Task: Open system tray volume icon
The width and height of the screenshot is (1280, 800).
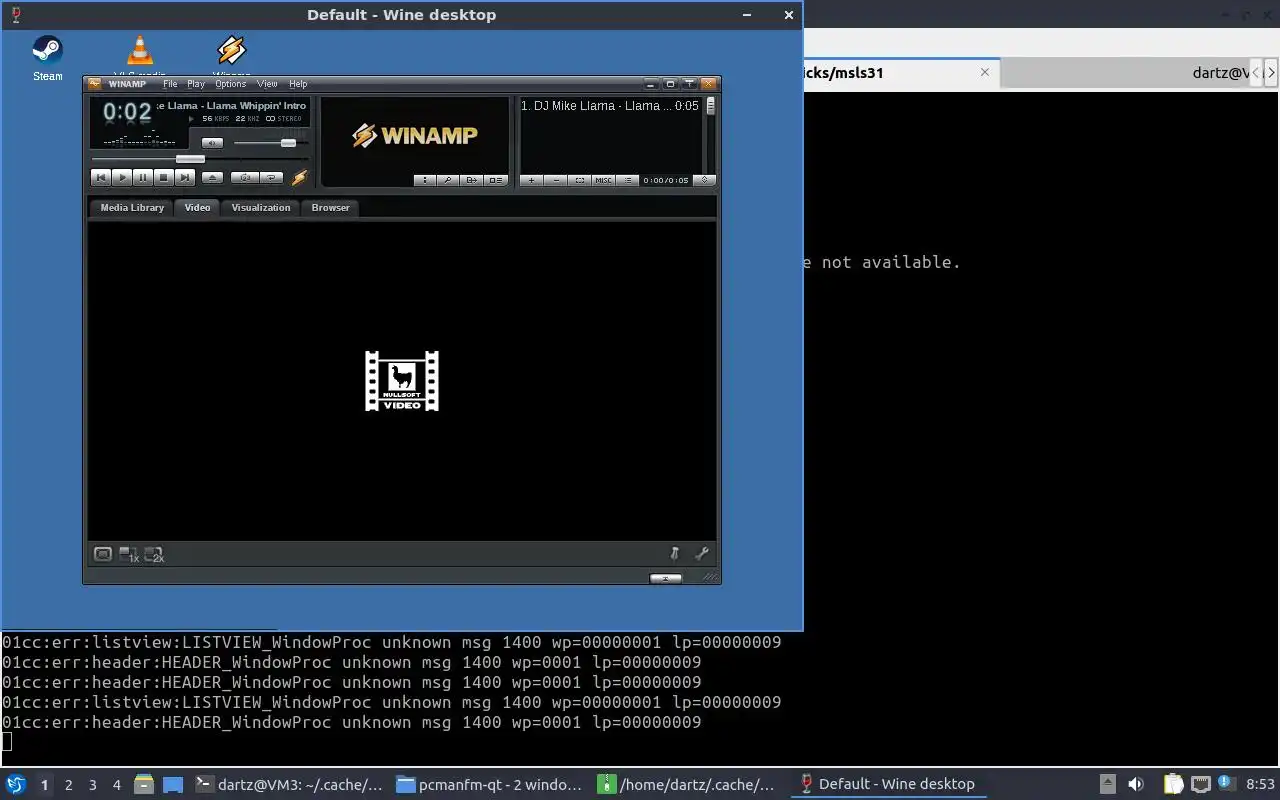Action: [1136, 784]
